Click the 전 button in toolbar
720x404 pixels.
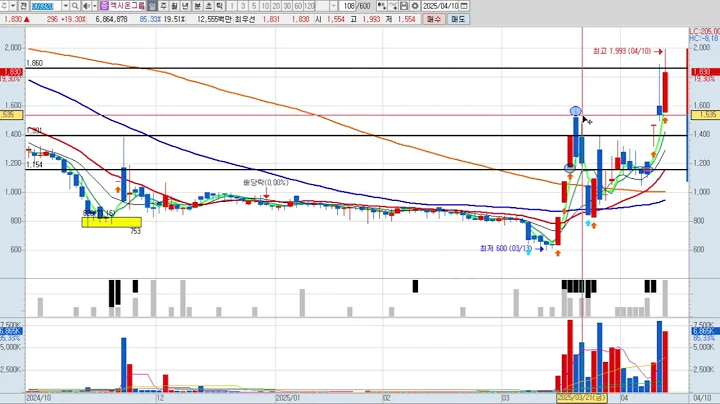pyautogui.click(x=22, y=6)
